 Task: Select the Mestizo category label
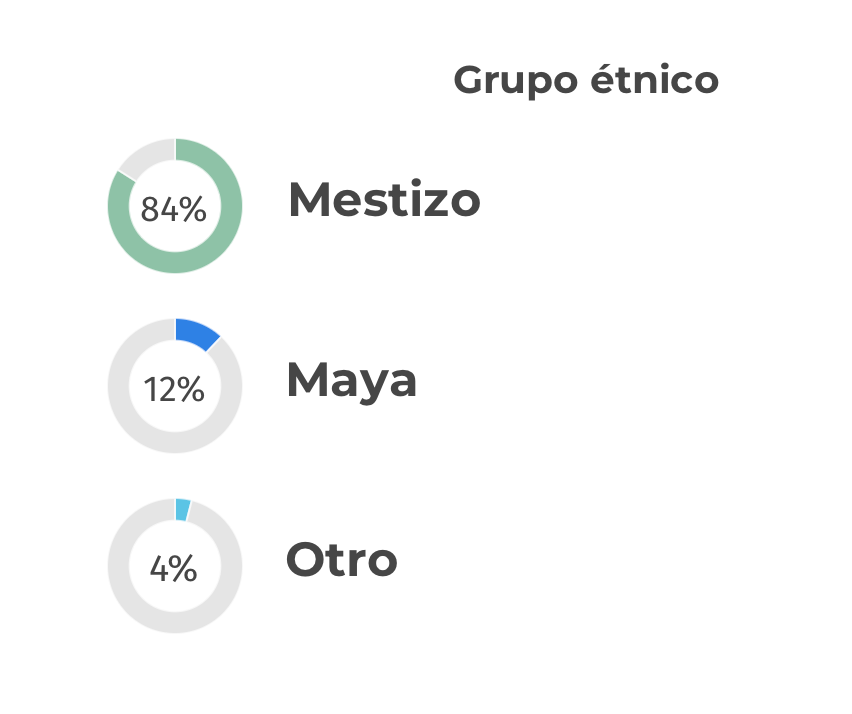tap(384, 199)
